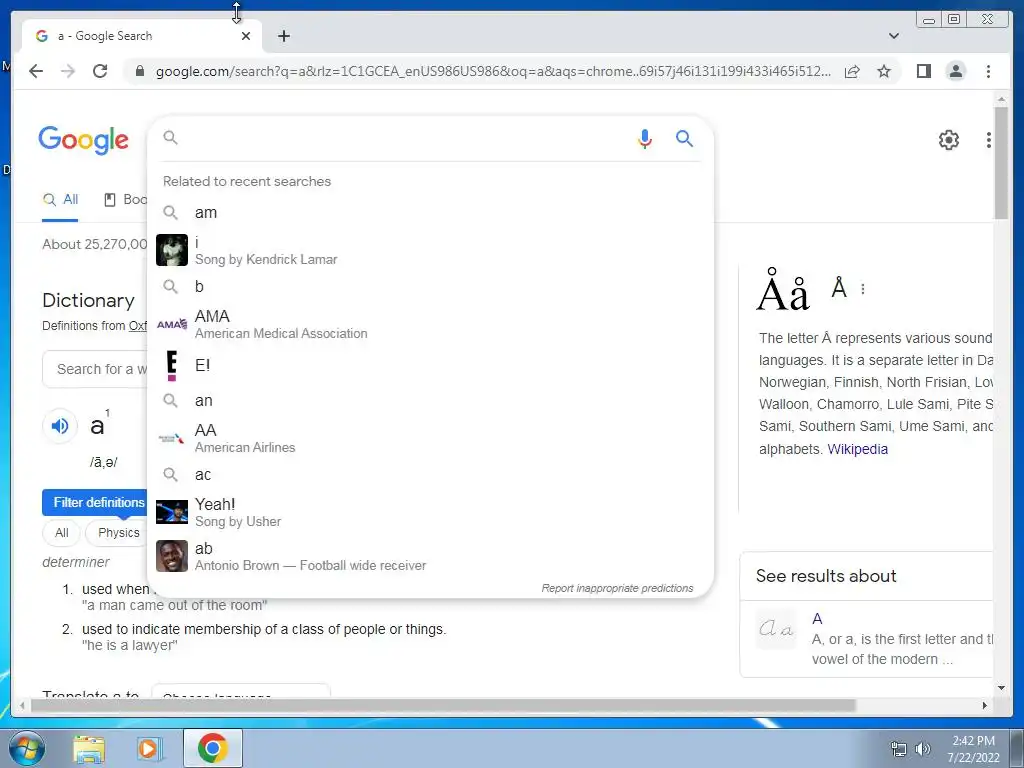Click the taskbar clock showing 2:42 PM
The image size is (1024, 768).
tap(973, 749)
